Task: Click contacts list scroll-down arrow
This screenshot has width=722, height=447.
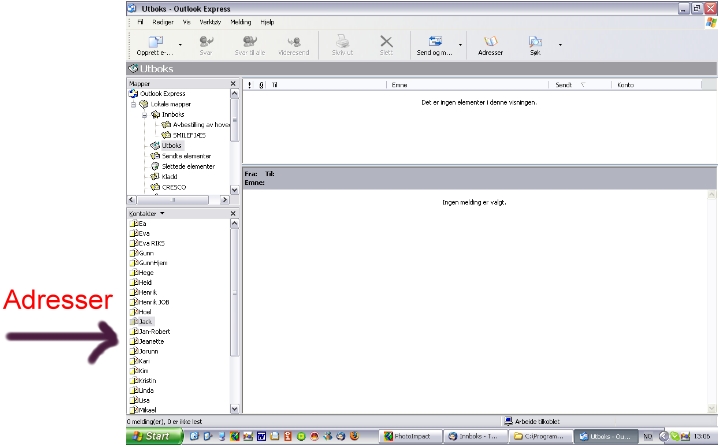Action: pos(234,409)
